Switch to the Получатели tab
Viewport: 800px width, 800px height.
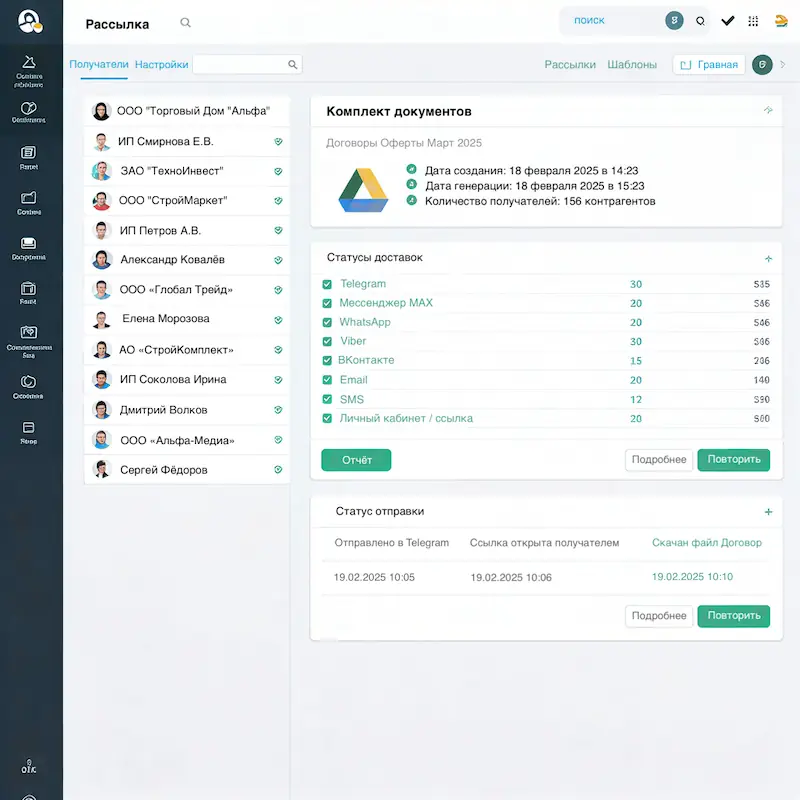pyautogui.click(x=99, y=64)
